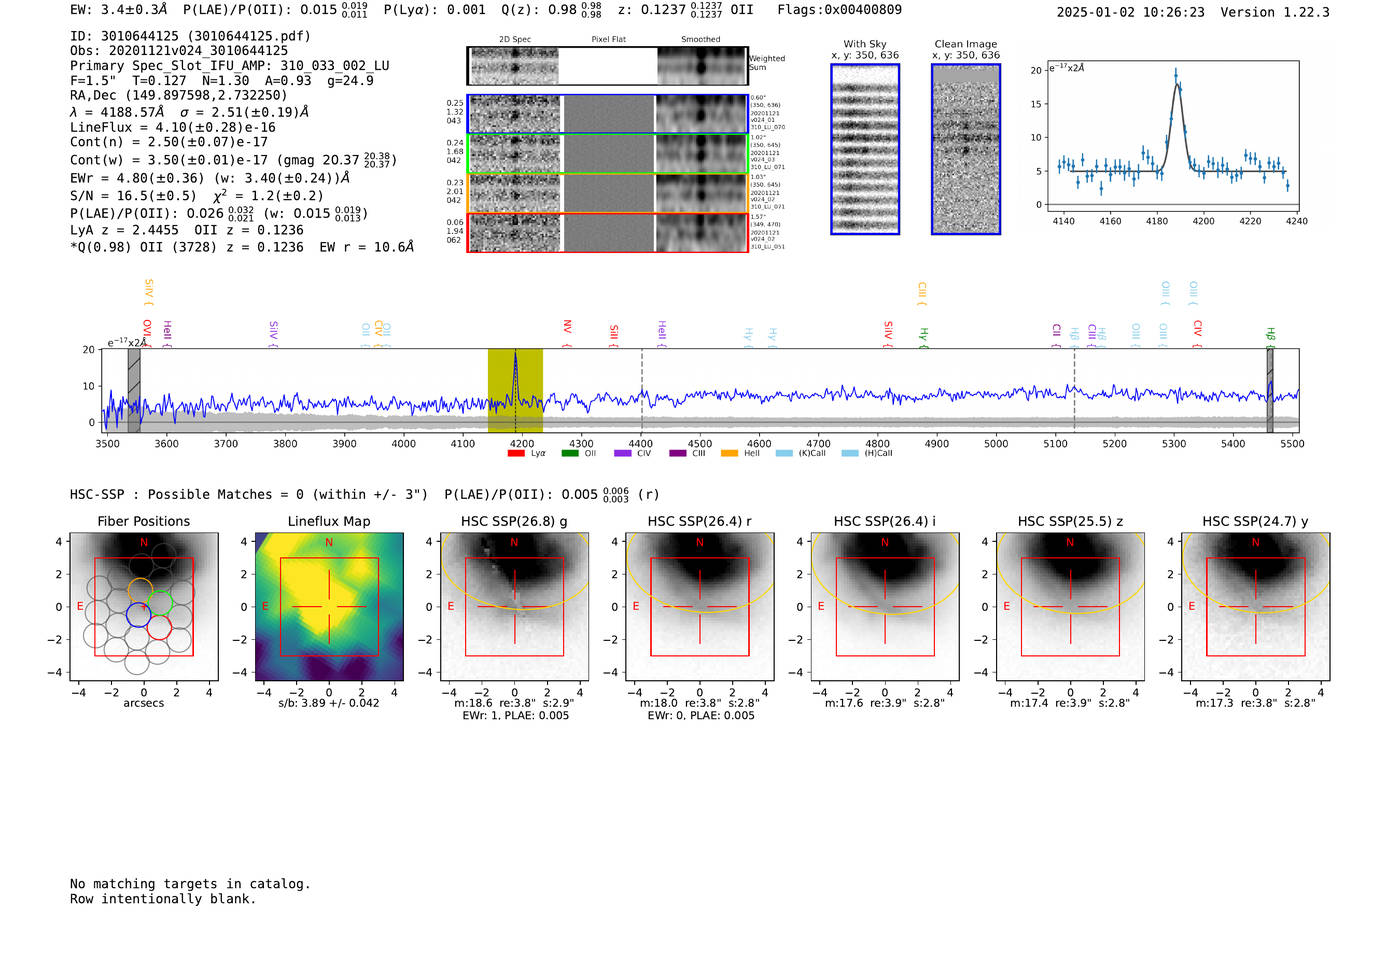Click the timestamp '2025-01-02 10:26:23'
The width and height of the screenshot is (1400, 953).
click(1130, 12)
